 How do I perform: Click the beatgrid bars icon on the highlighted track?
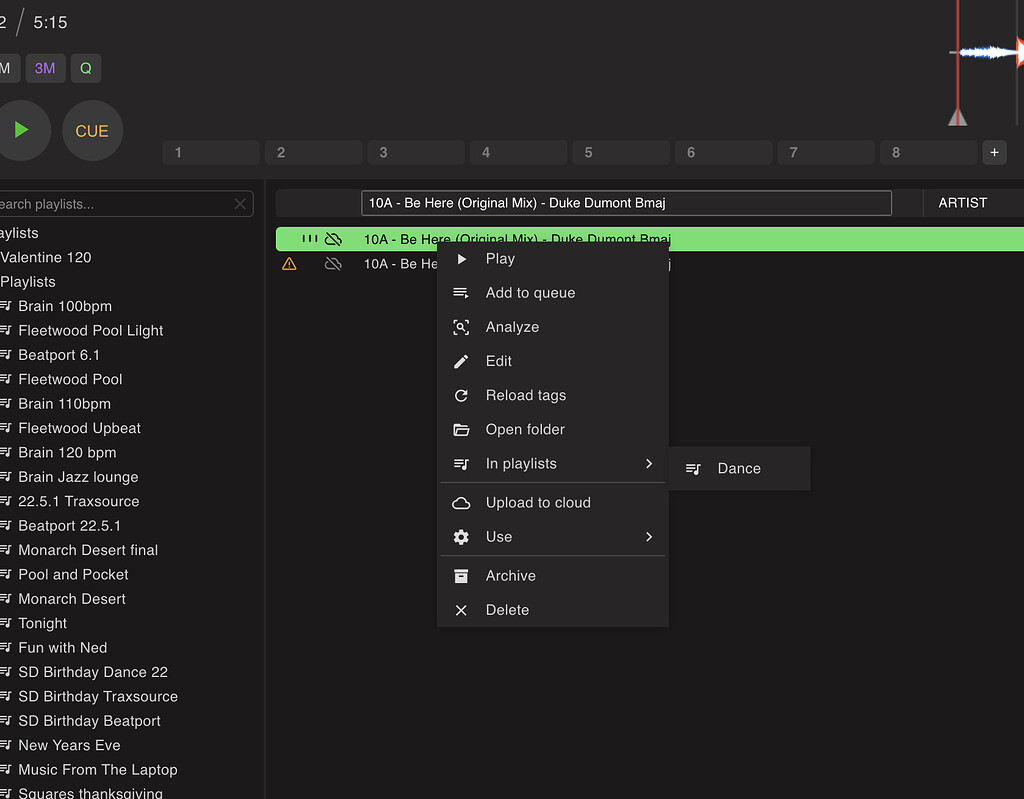(x=310, y=239)
